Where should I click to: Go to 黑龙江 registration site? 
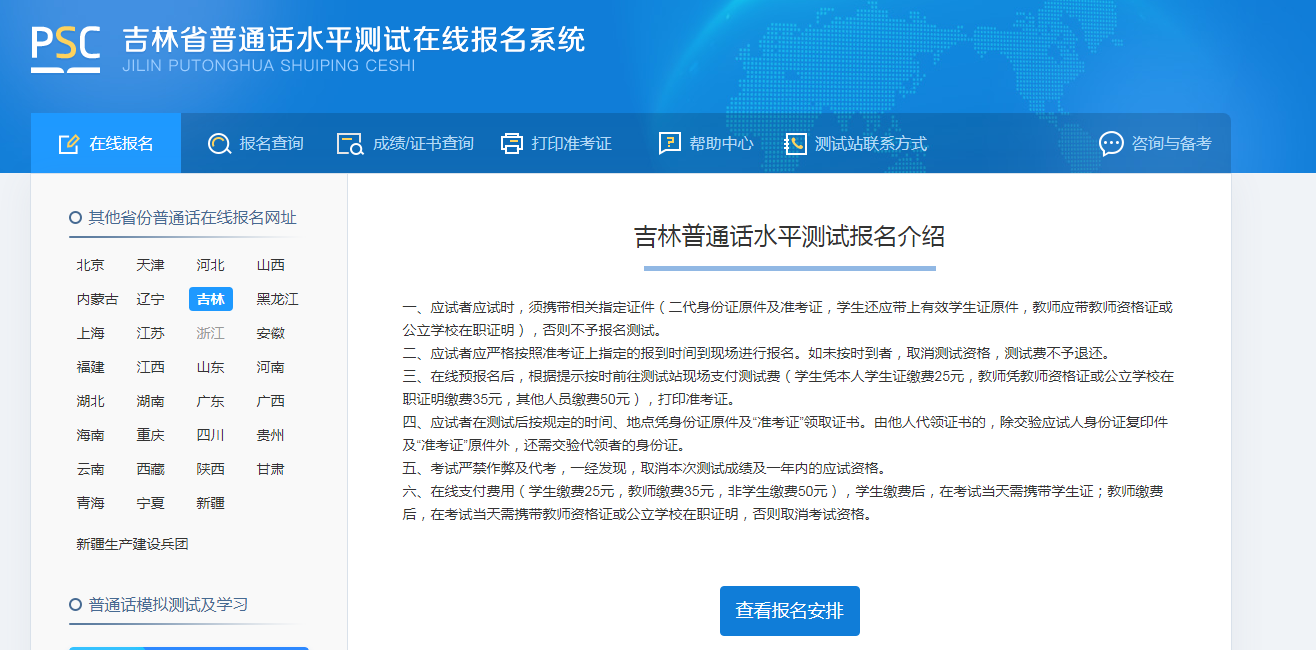pos(277,299)
